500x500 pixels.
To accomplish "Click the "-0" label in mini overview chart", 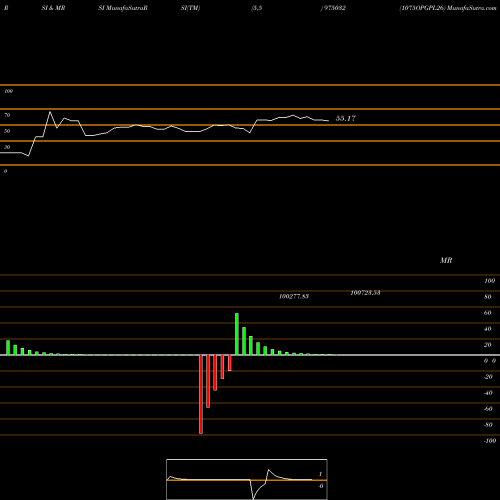I will (x=321, y=486).
